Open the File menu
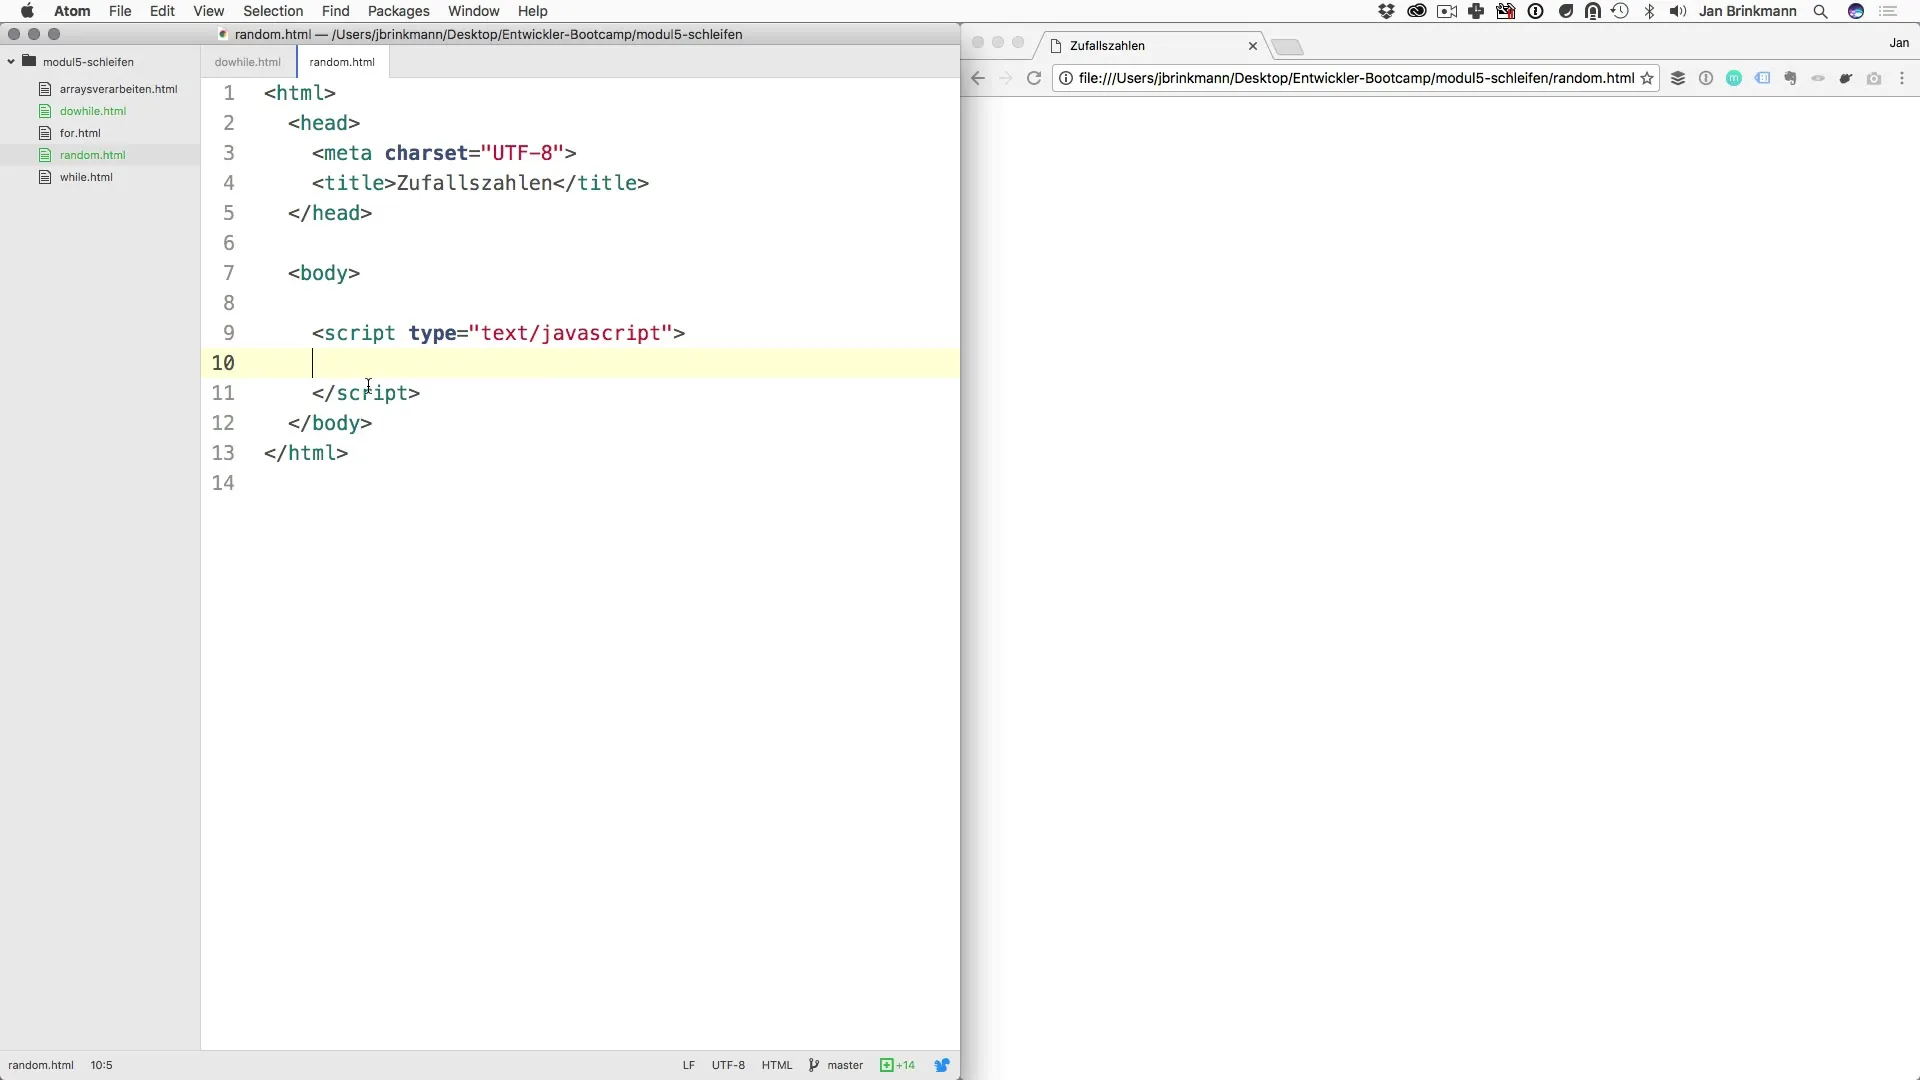1920x1080 pixels. 120,11
